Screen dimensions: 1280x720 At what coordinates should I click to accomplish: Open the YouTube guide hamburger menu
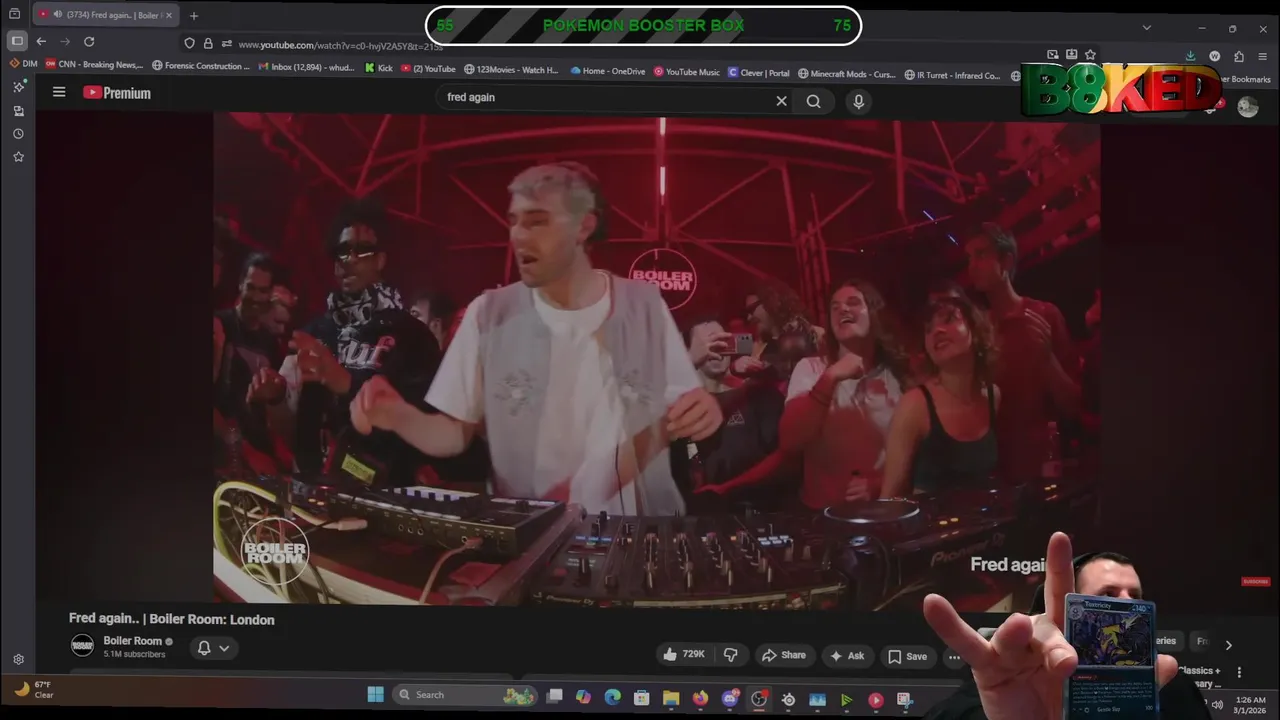point(59,92)
